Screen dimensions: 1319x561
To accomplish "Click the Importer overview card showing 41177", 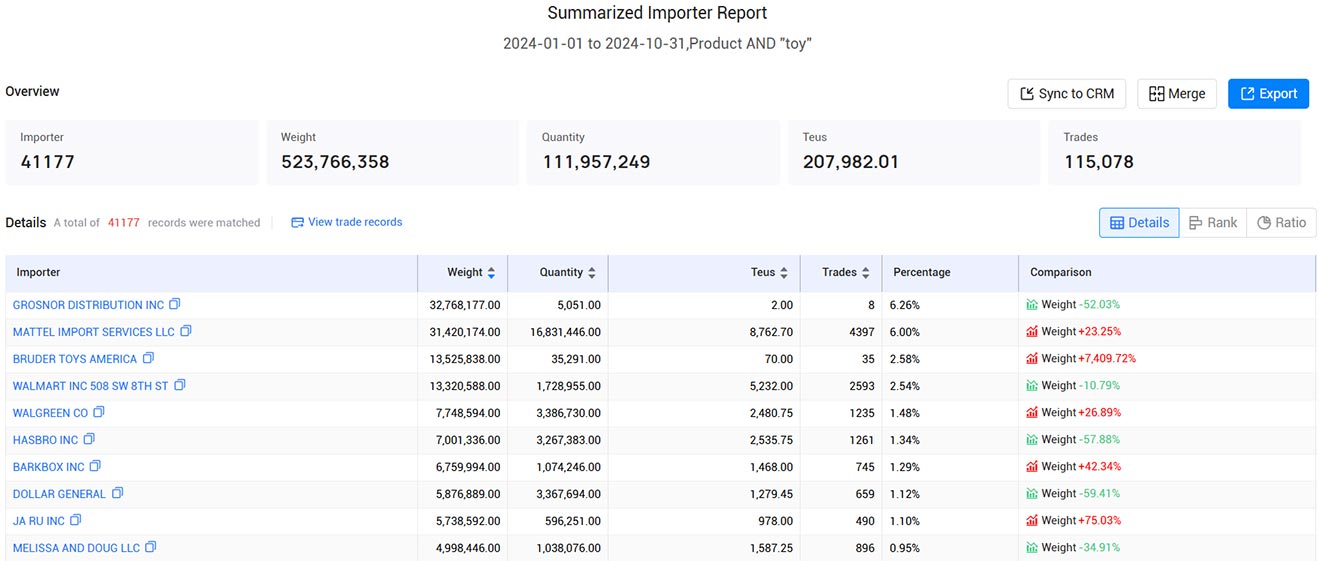I will click(x=132, y=152).
